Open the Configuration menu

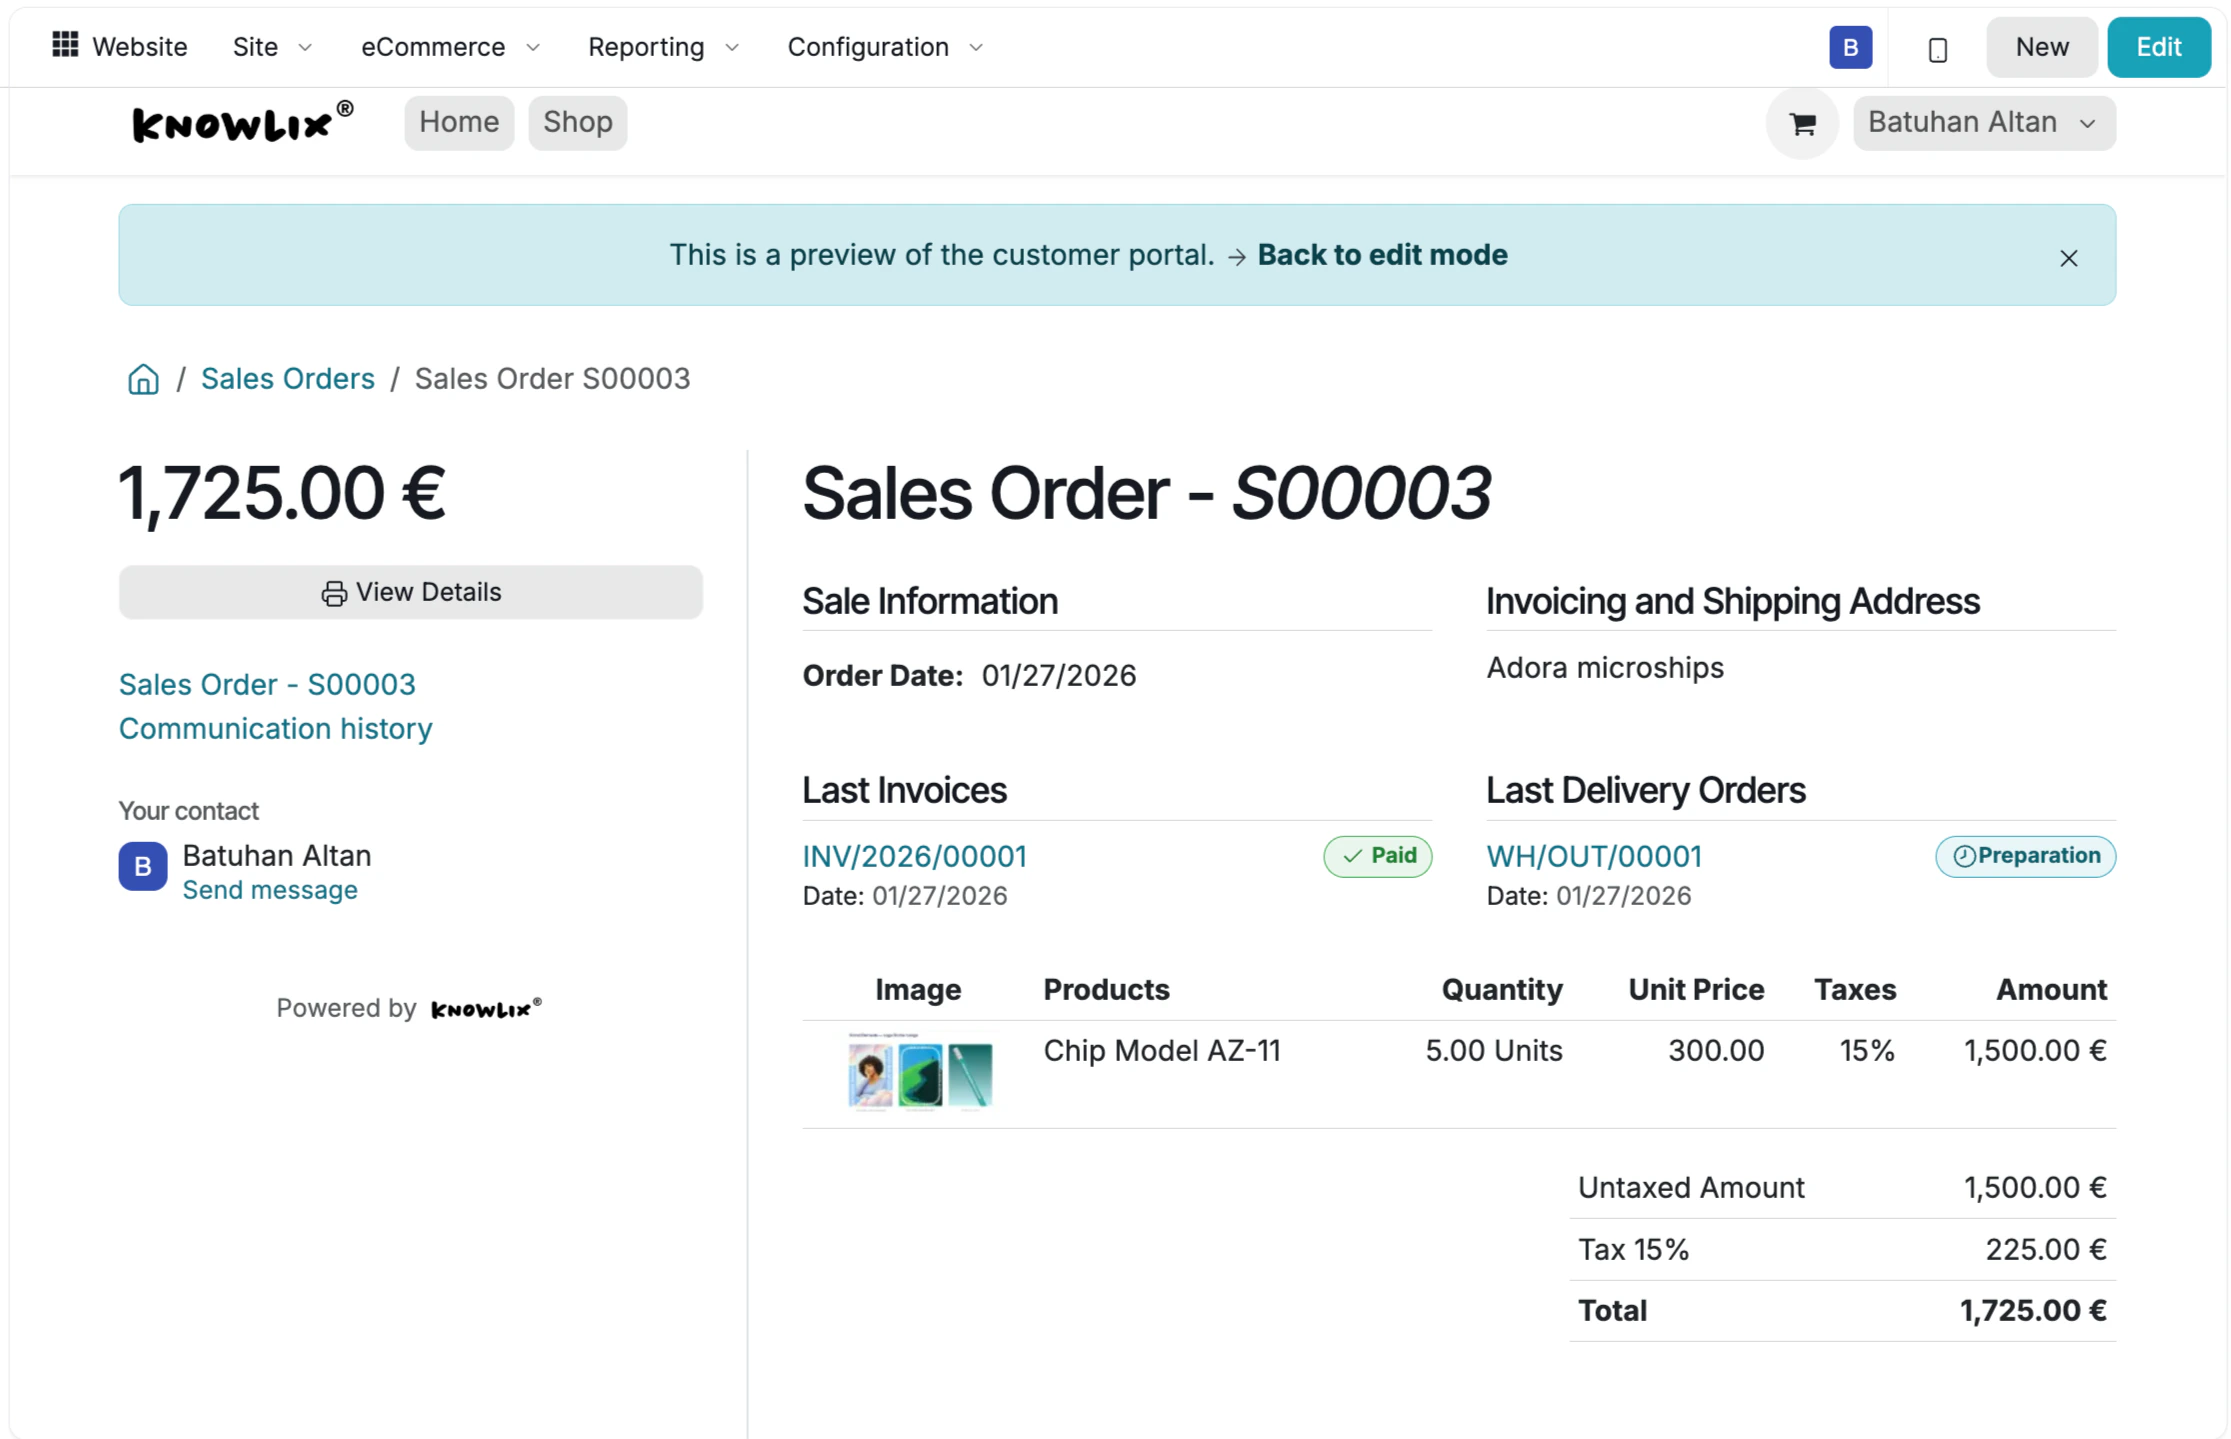884,46
